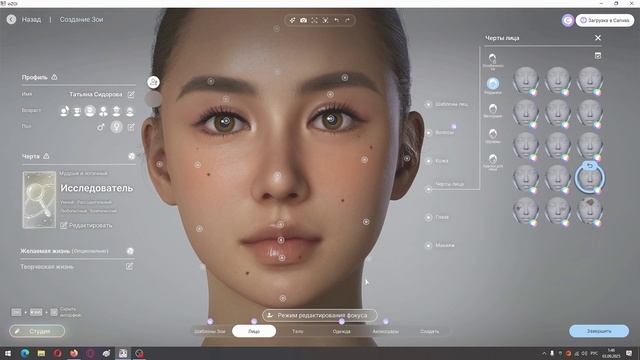This screenshot has height=360, width=640.
Task: Click the Завершить button
Action: click(599, 331)
